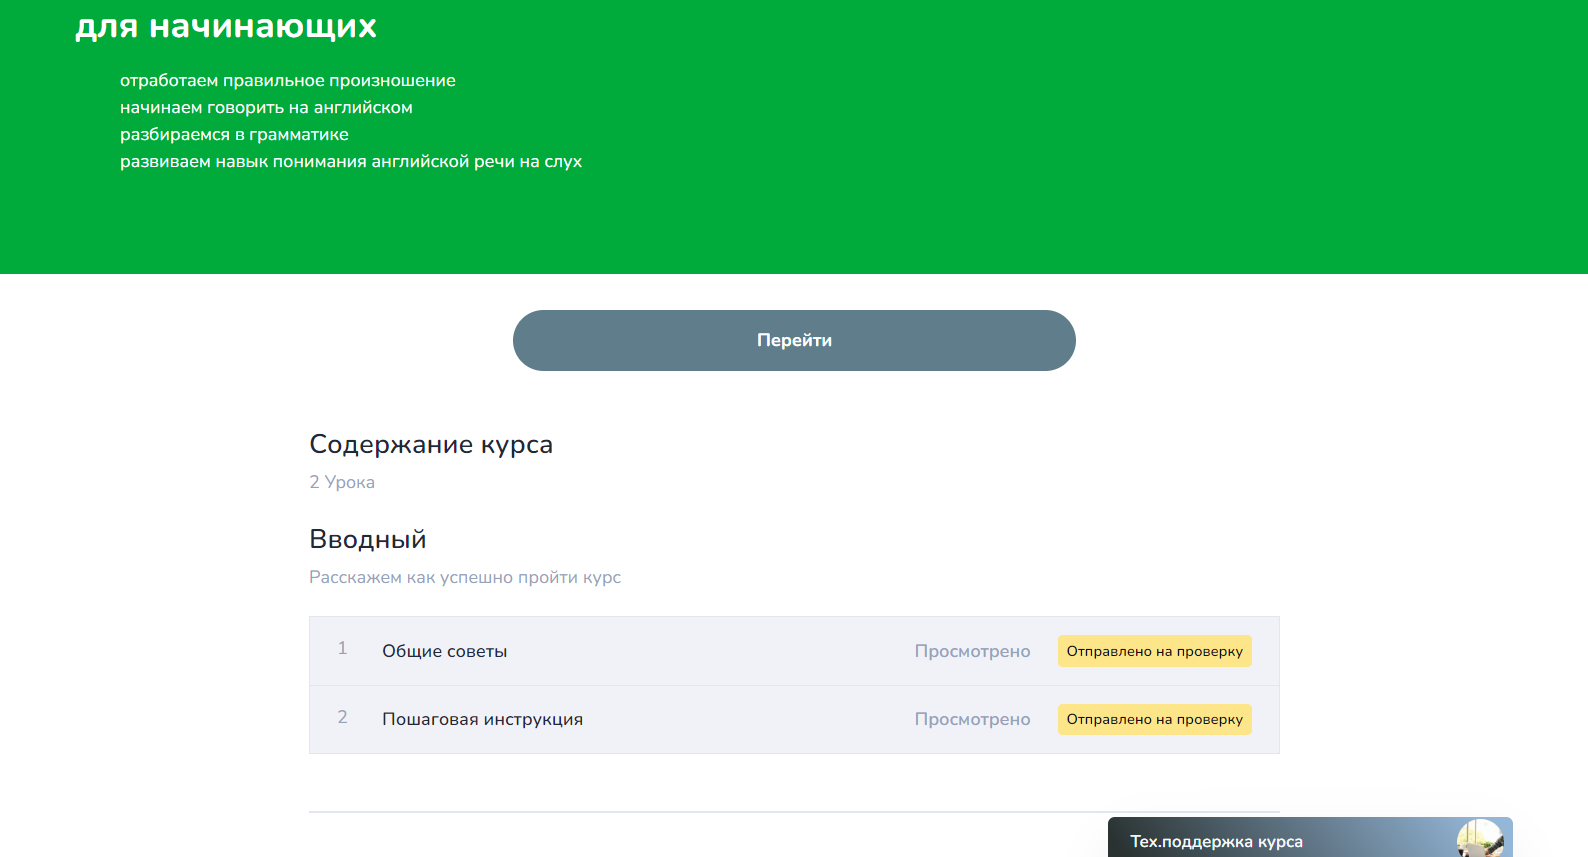
Task: Click the 2 Урока lesson count
Action: pos(342,482)
